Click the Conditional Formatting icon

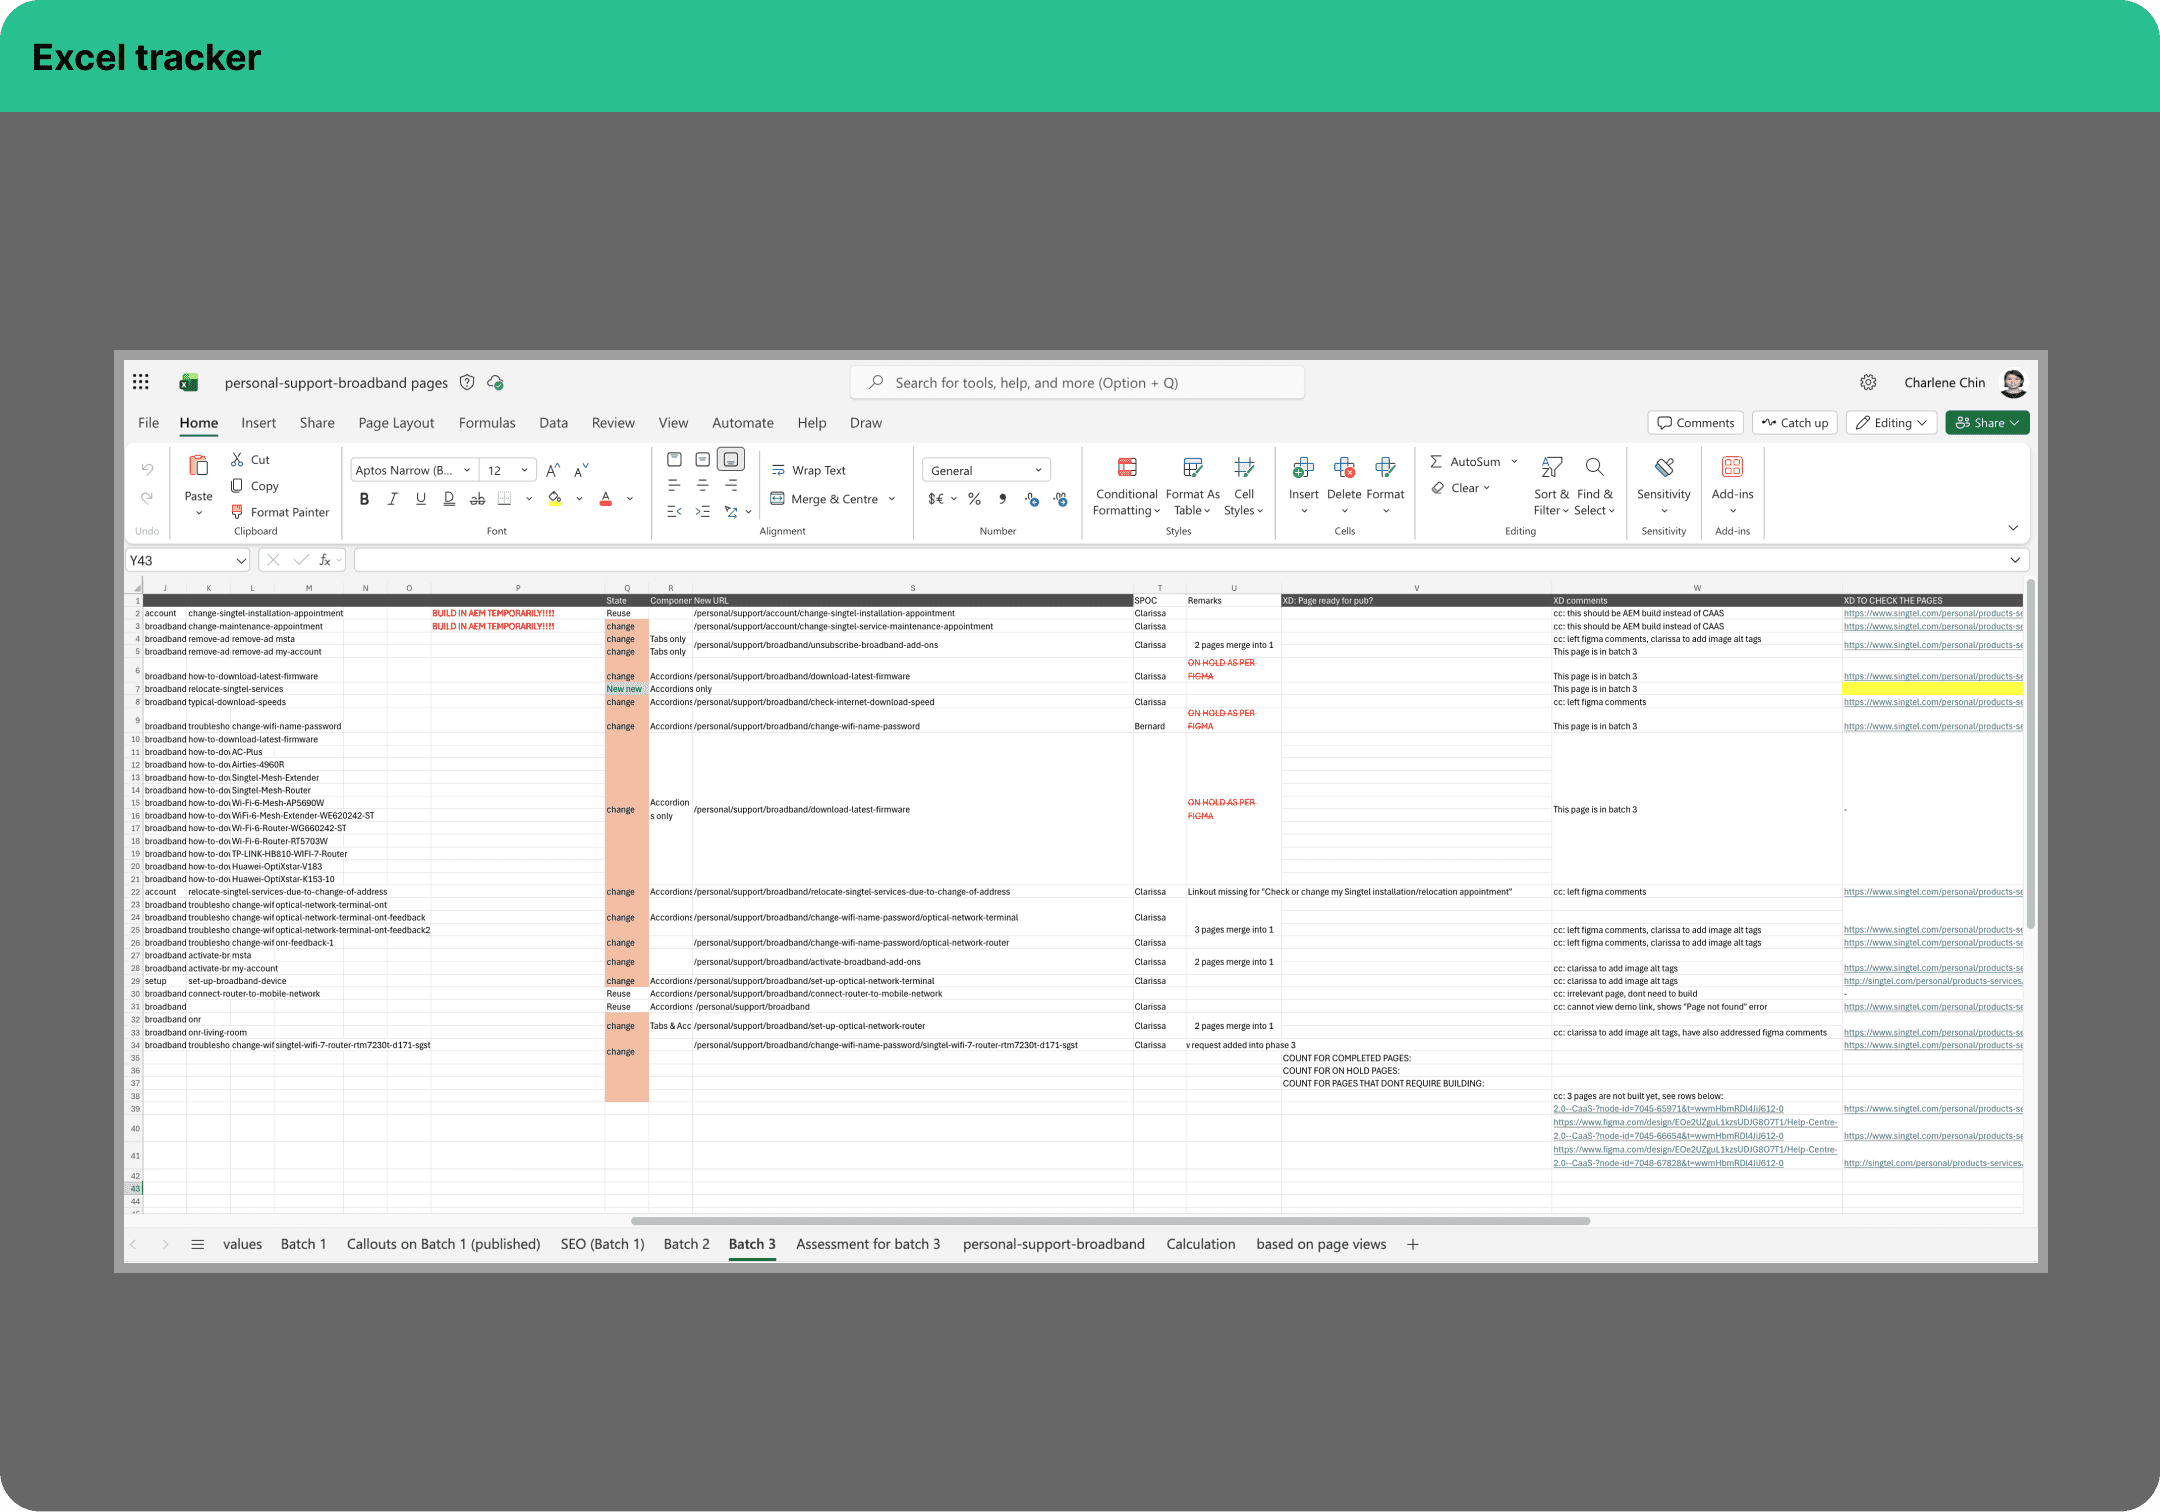[x=1127, y=467]
